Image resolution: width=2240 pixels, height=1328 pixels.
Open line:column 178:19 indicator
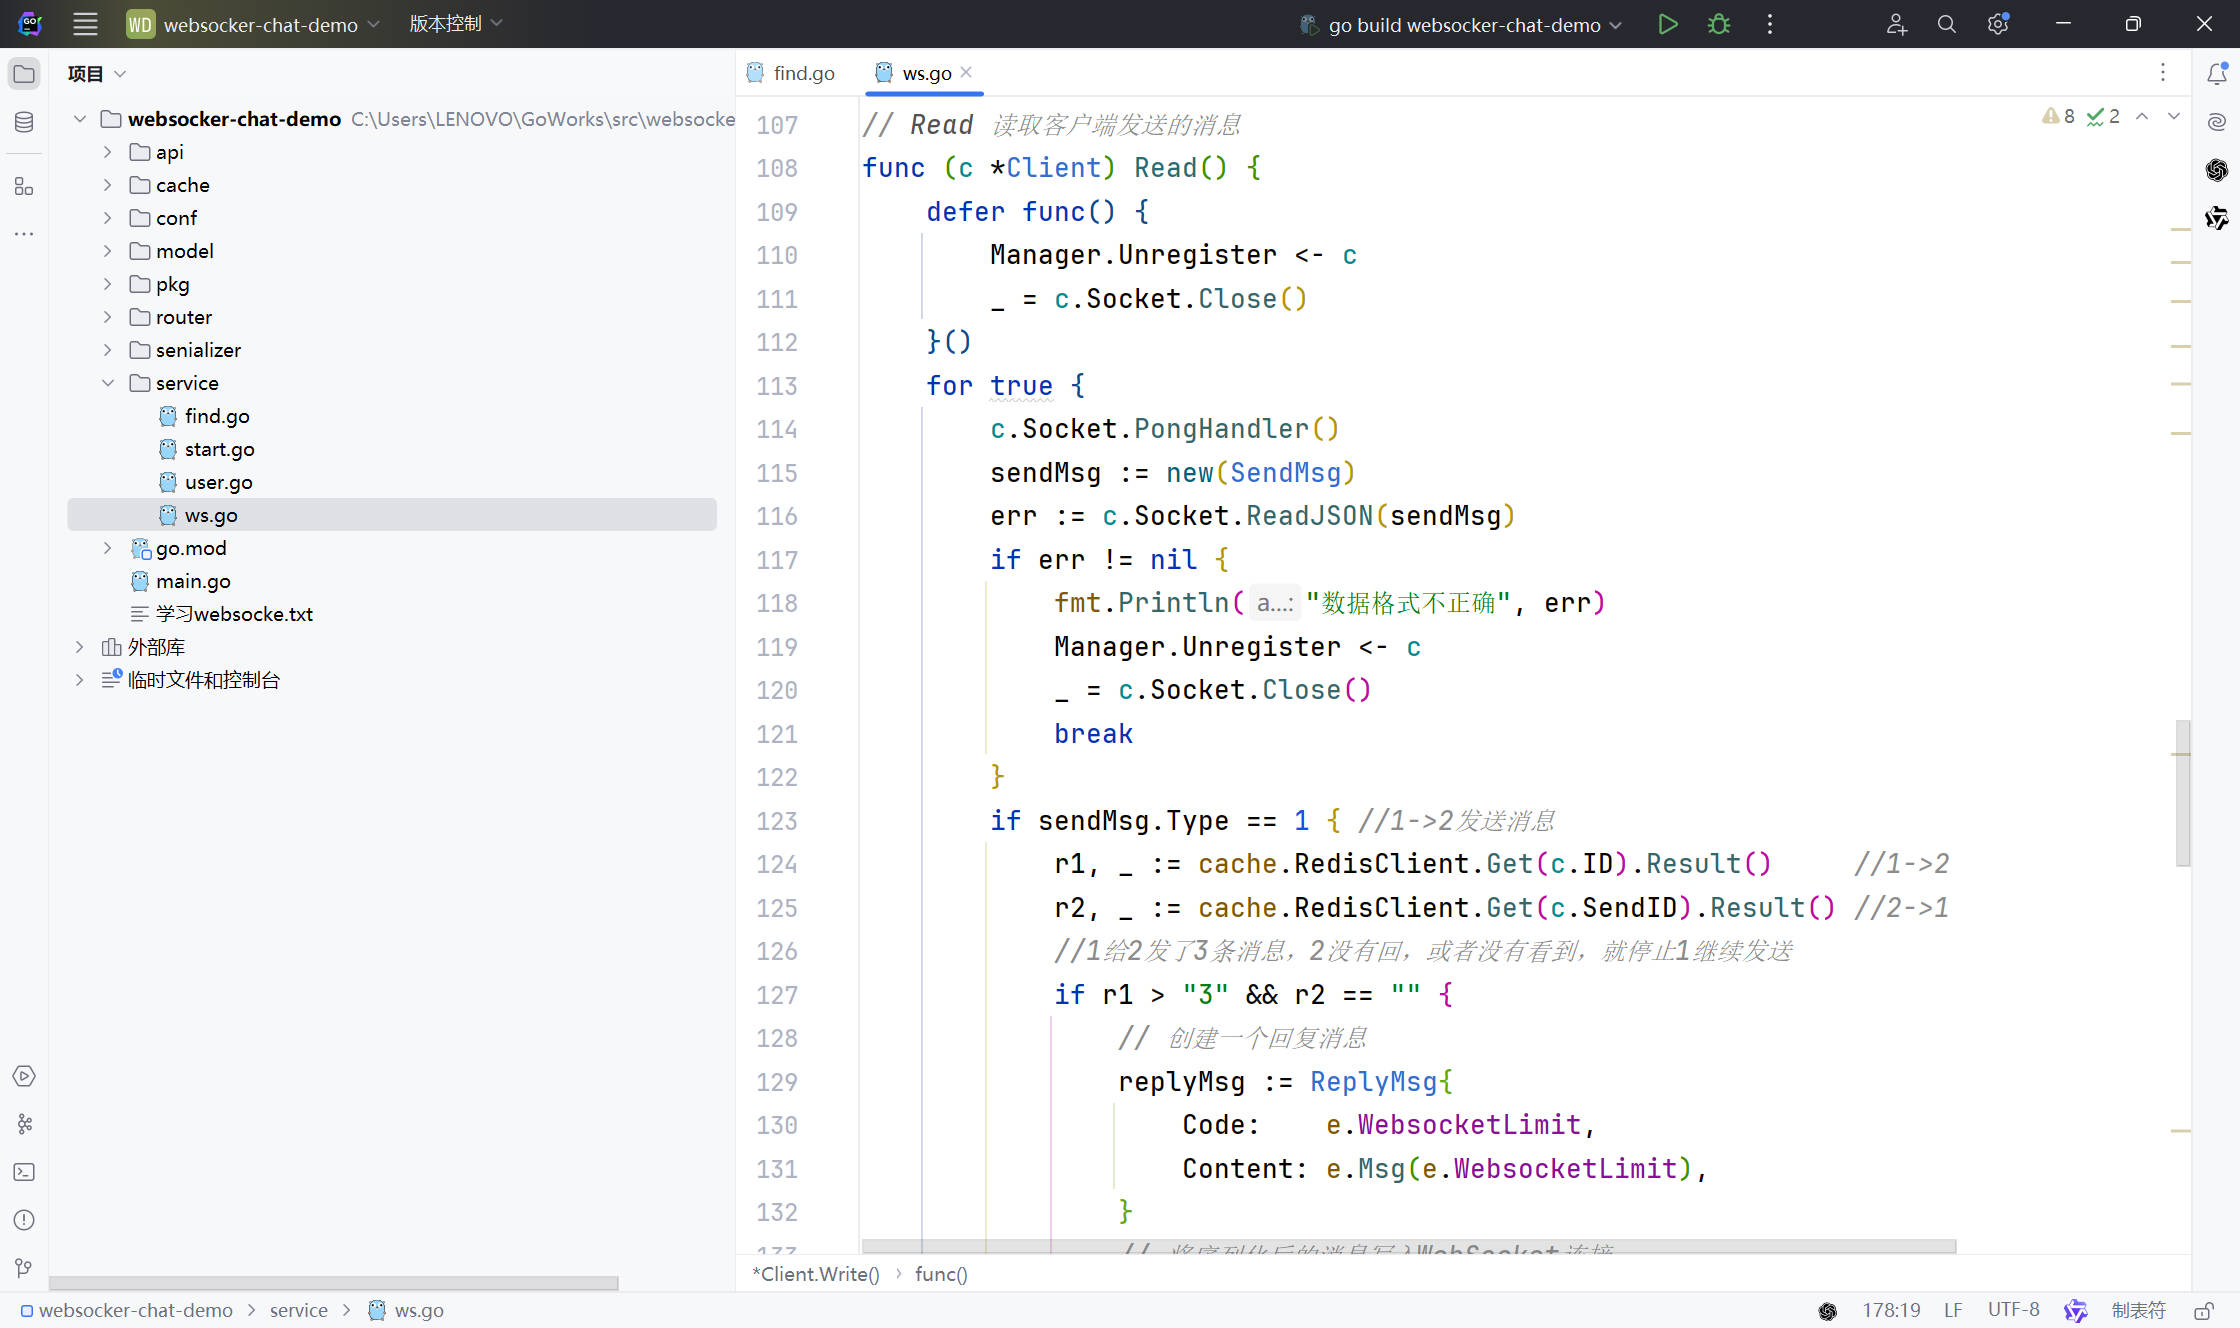(x=1891, y=1310)
